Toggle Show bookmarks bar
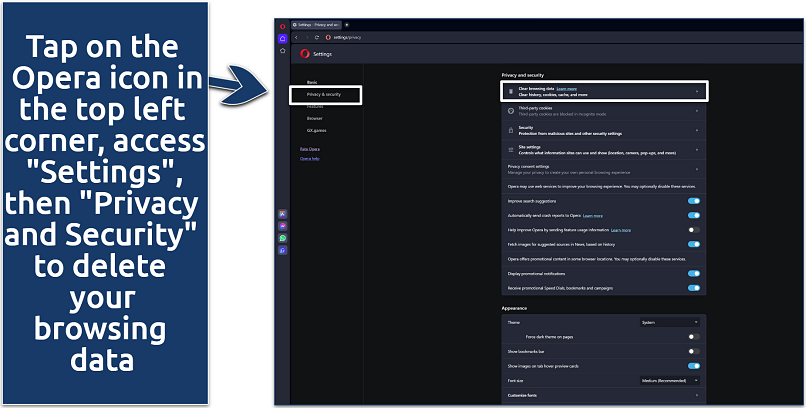Image resolution: width=806 pixels, height=408 pixels. [x=694, y=351]
